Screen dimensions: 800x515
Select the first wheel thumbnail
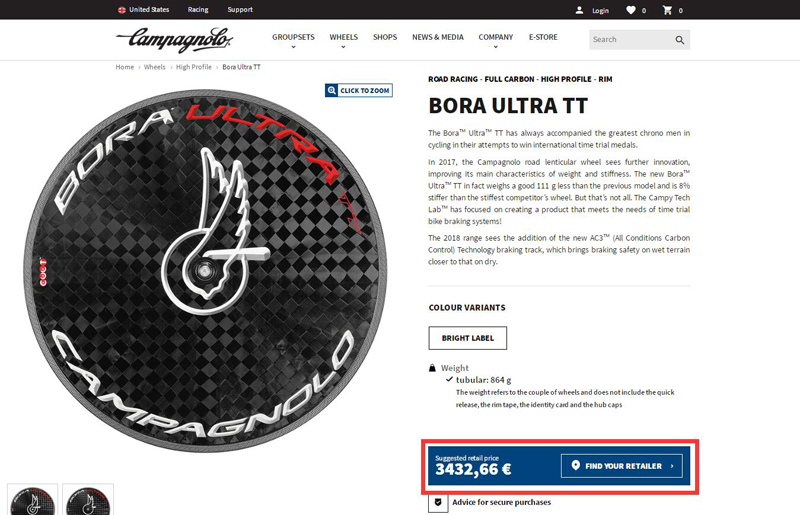(33, 500)
